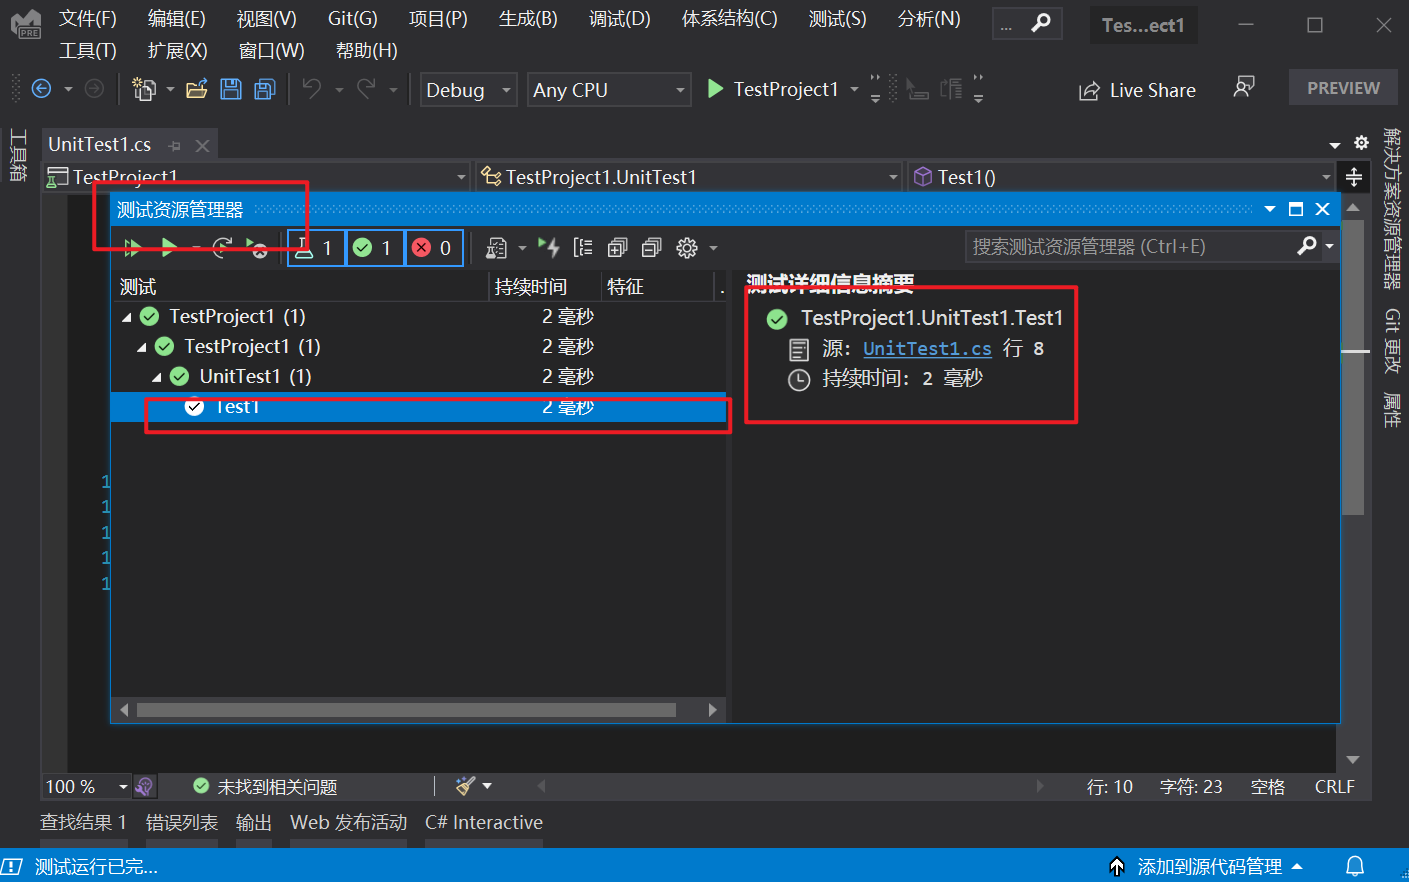The image size is (1409, 882).
Task: Click the Navigate Backward arrow icon
Action: [x=42, y=89]
